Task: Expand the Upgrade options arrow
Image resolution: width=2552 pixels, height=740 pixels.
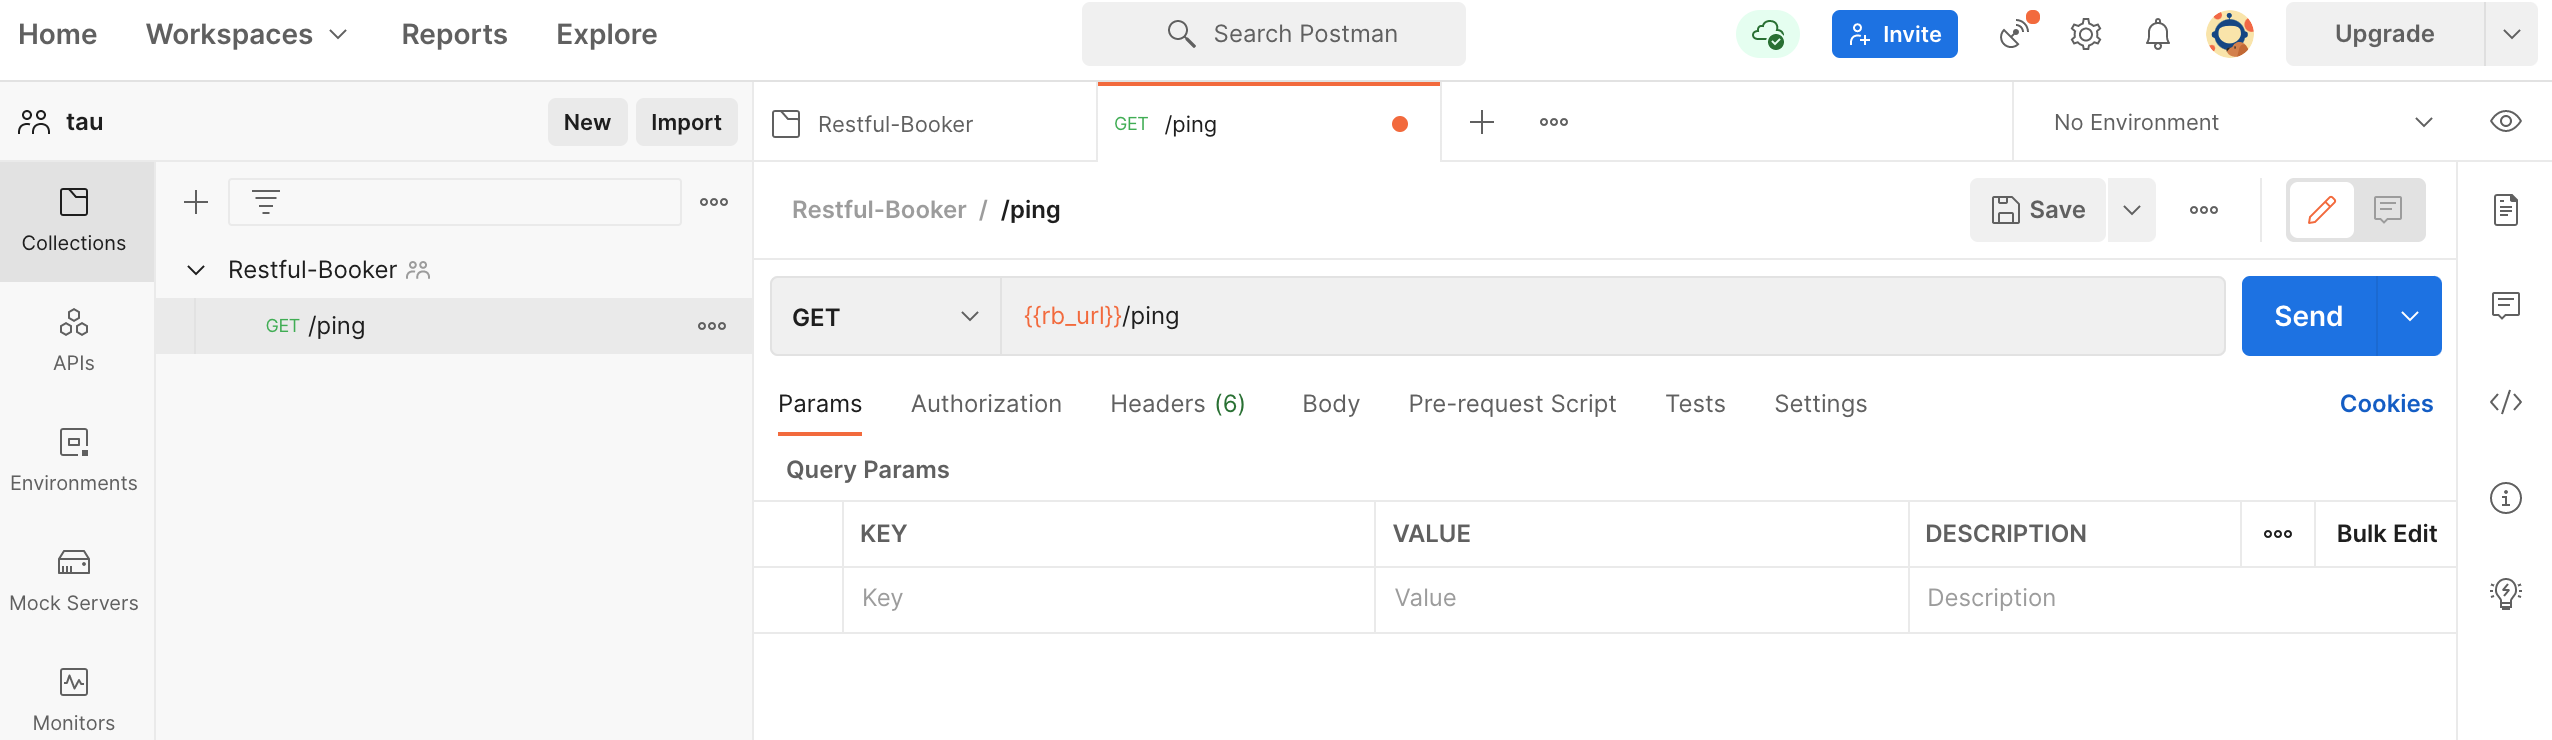Action: pos(2512,34)
